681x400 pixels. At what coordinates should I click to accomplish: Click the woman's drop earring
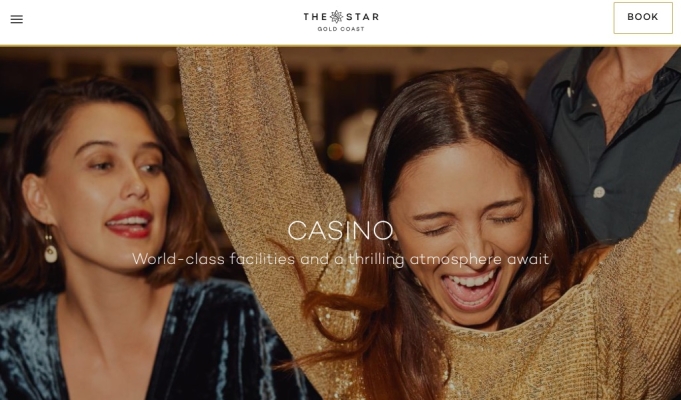[x=50, y=250]
